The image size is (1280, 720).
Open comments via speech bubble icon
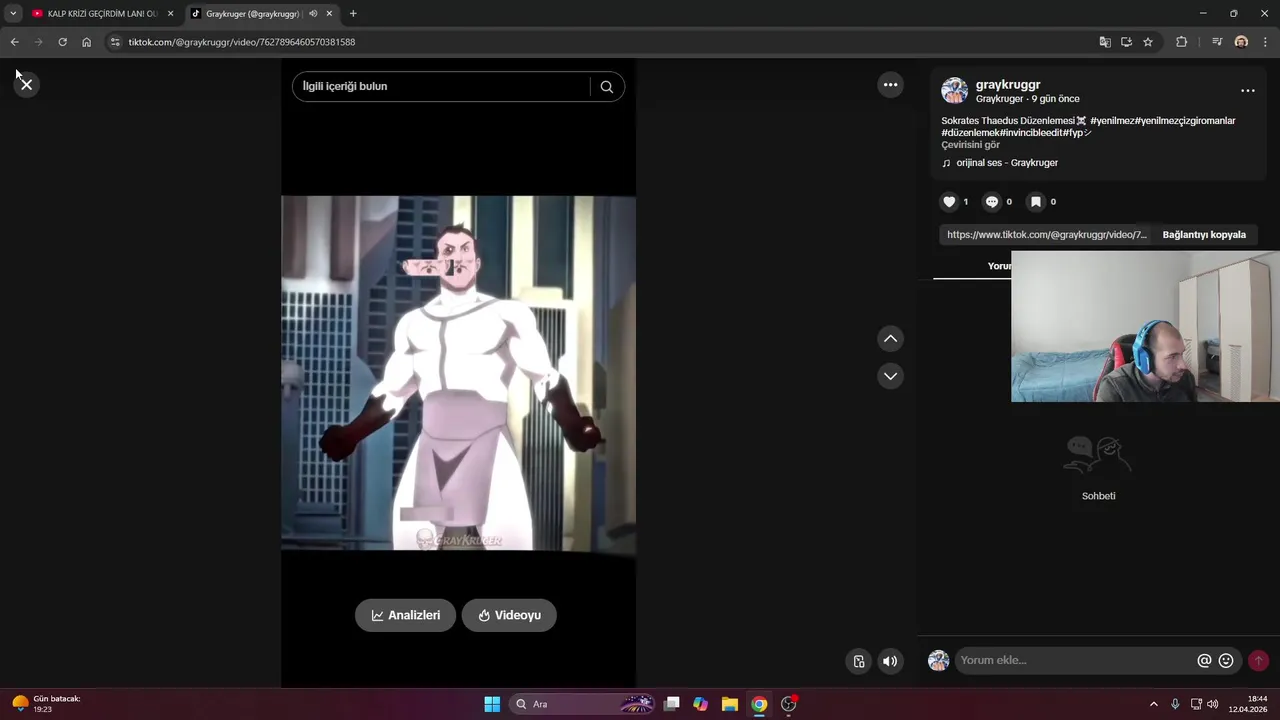[x=992, y=202]
